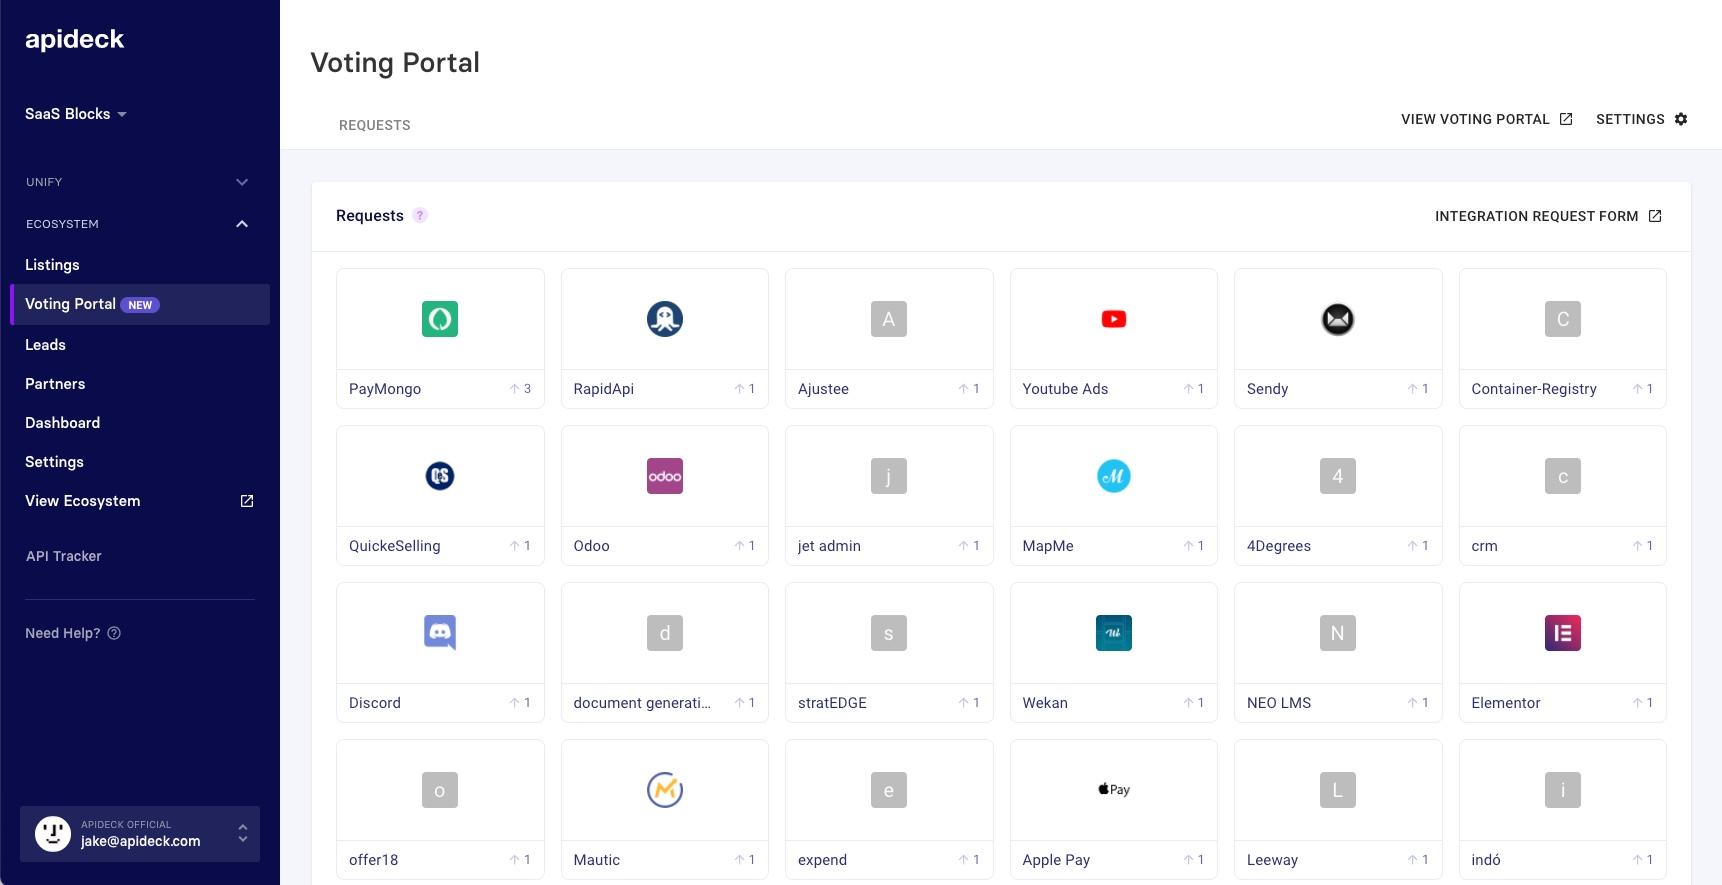Open the MapMe blue circle logo
Image resolution: width=1722 pixels, height=885 pixels.
tap(1114, 476)
